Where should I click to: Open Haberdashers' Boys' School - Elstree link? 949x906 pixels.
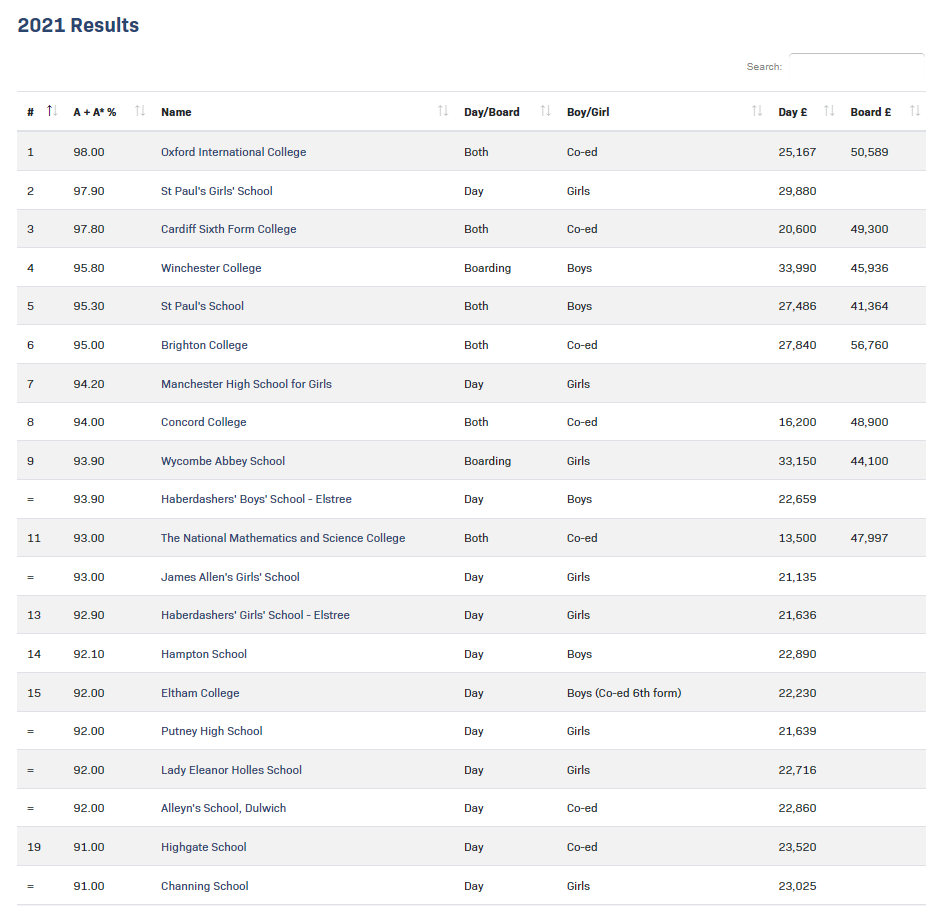[x=256, y=499]
